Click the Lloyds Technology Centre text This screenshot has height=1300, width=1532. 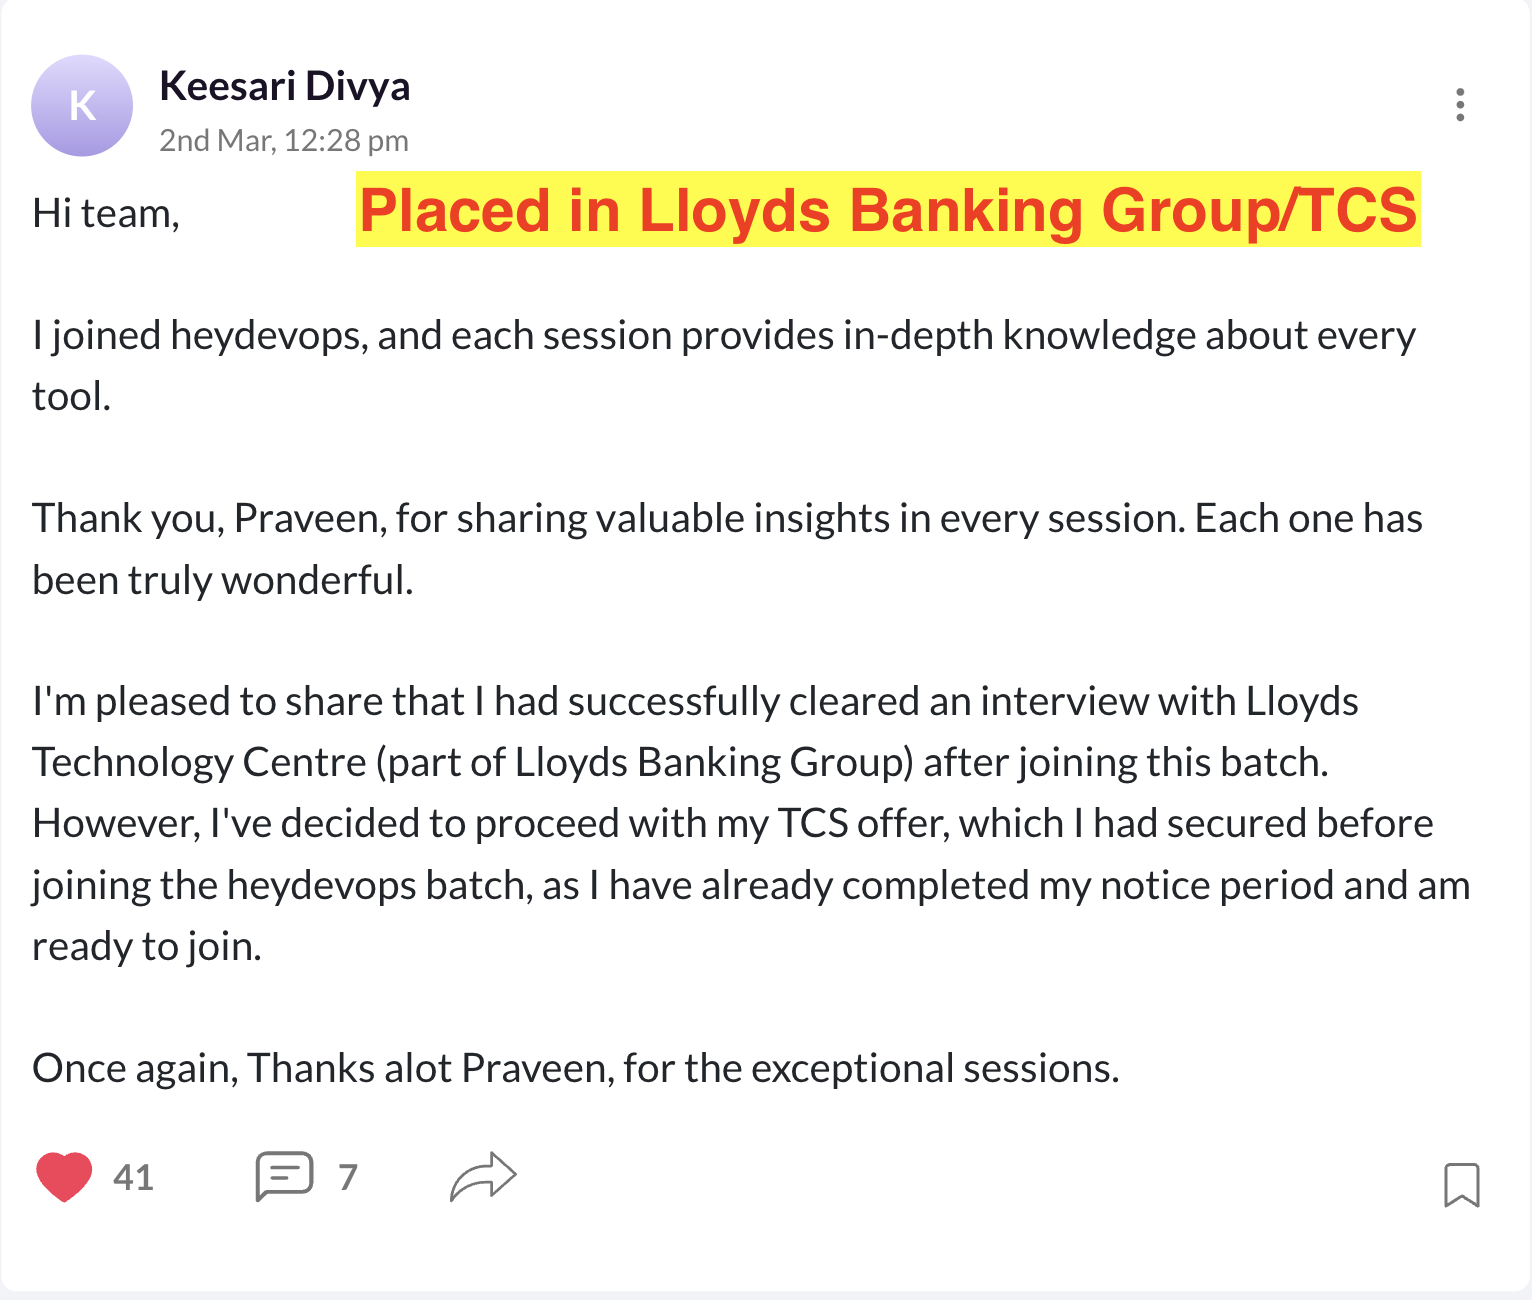click(x=200, y=763)
